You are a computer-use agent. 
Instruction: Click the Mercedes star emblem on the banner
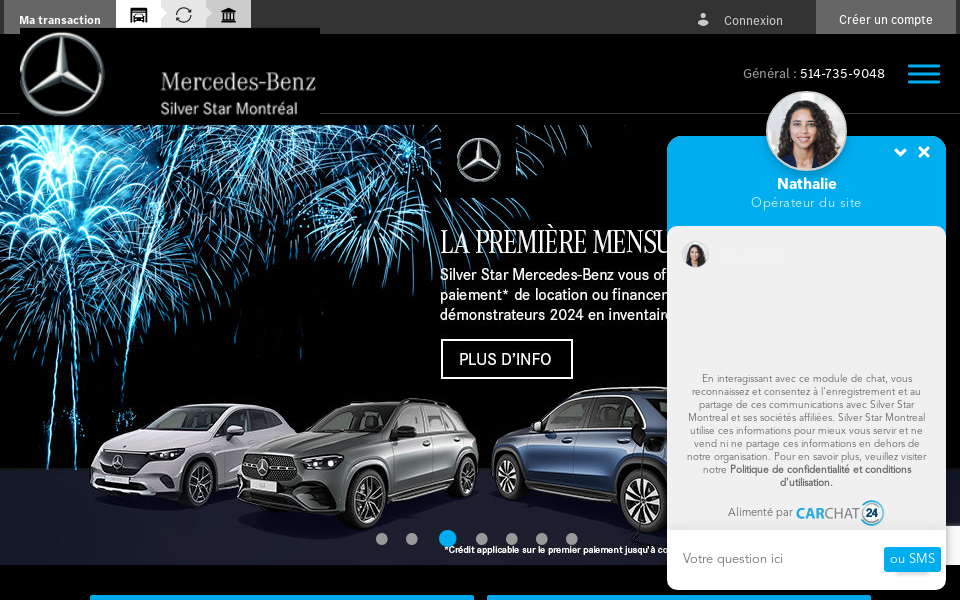click(479, 160)
